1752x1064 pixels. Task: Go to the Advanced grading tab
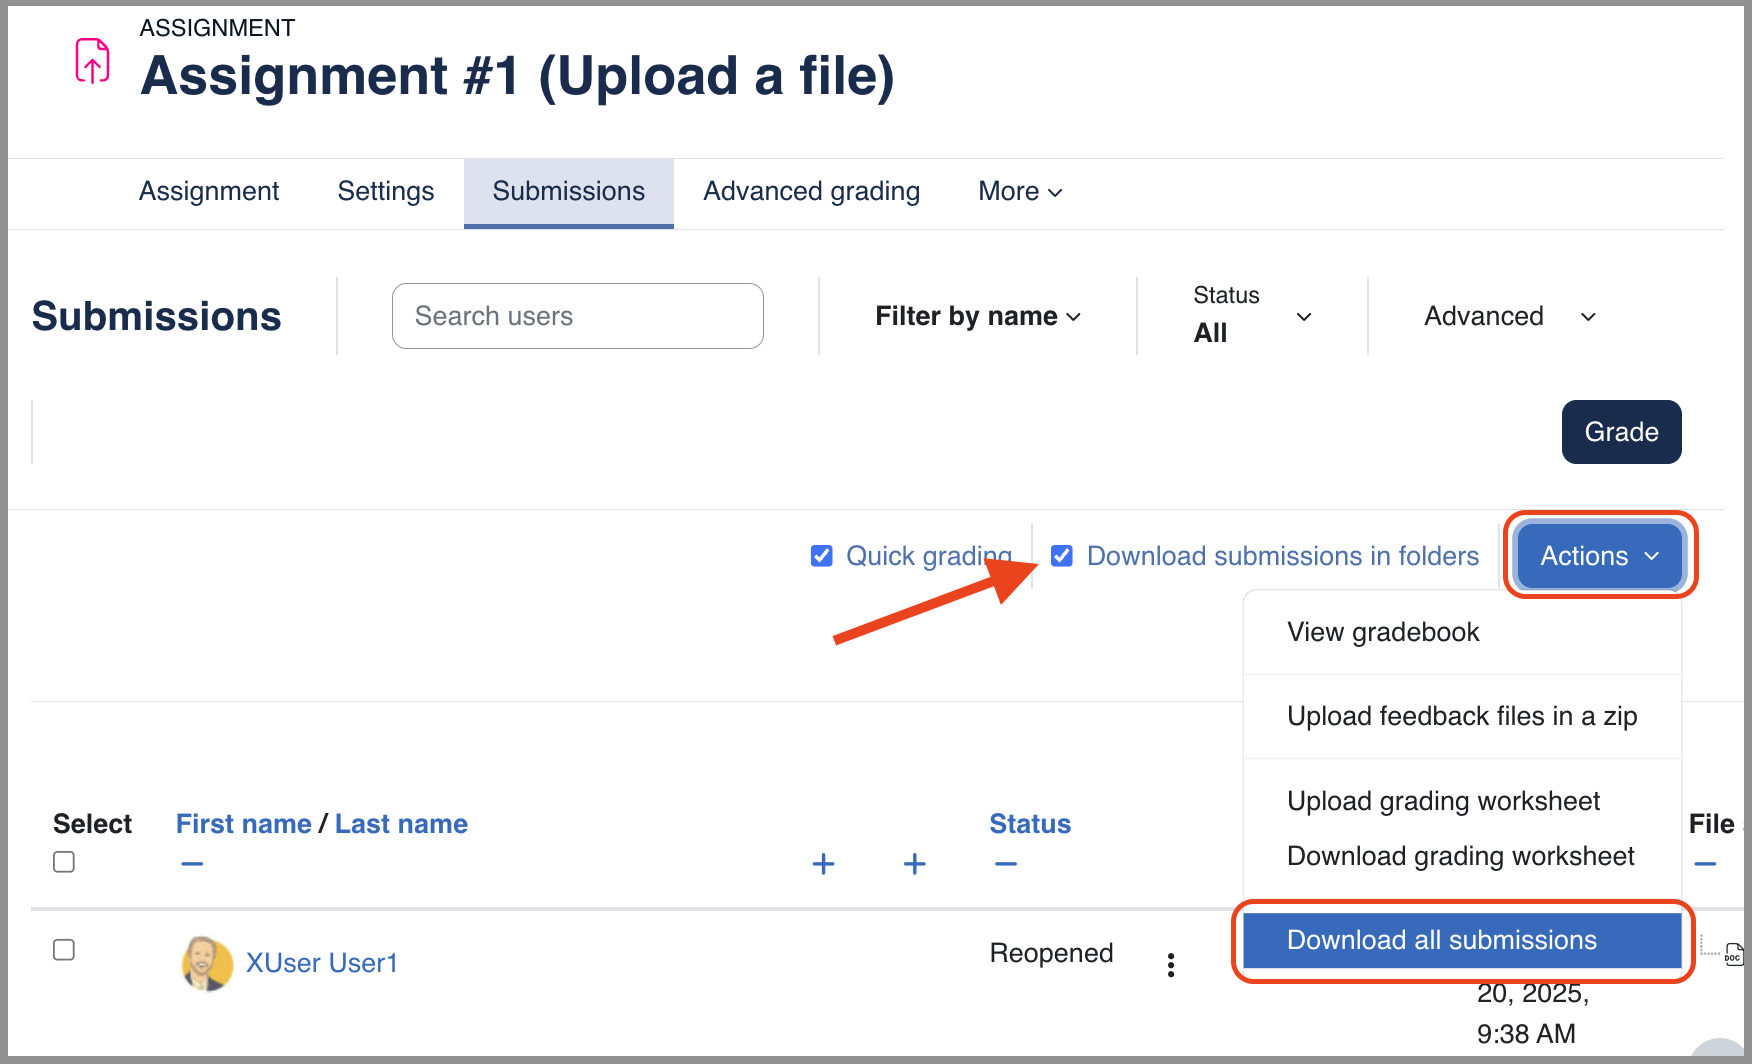[812, 191]
